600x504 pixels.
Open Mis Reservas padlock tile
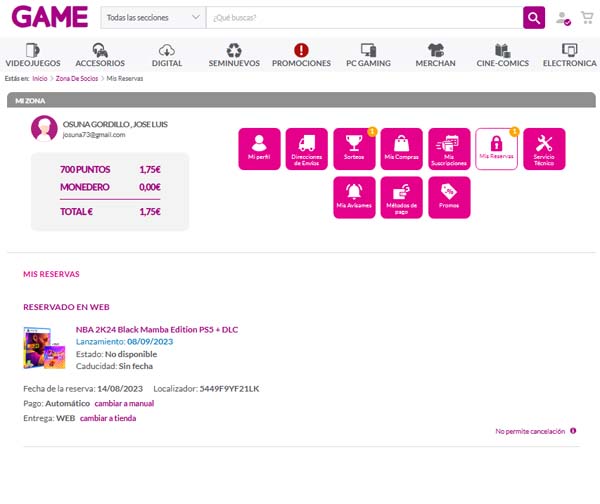click(x=496, y=149)
